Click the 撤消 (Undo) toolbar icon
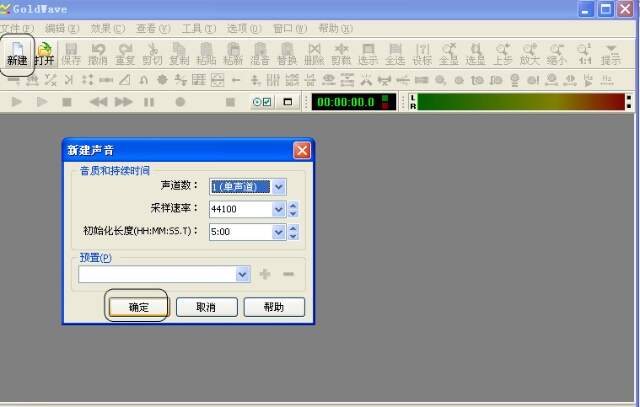The height and width of the screenshot is (407, 640). (x=98, y=54)
